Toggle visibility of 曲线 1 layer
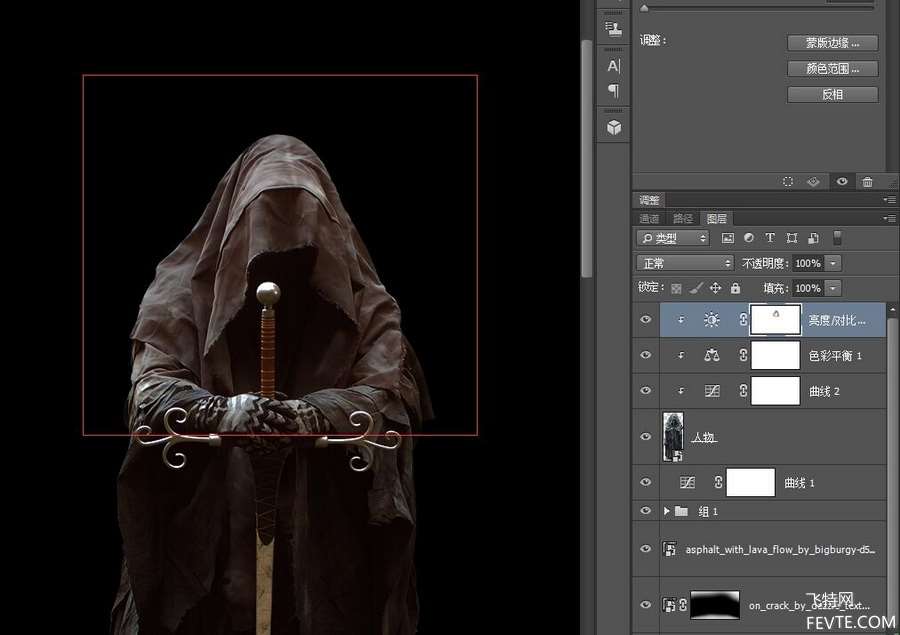Screen dimensions: 900x635 click(646, 482)
